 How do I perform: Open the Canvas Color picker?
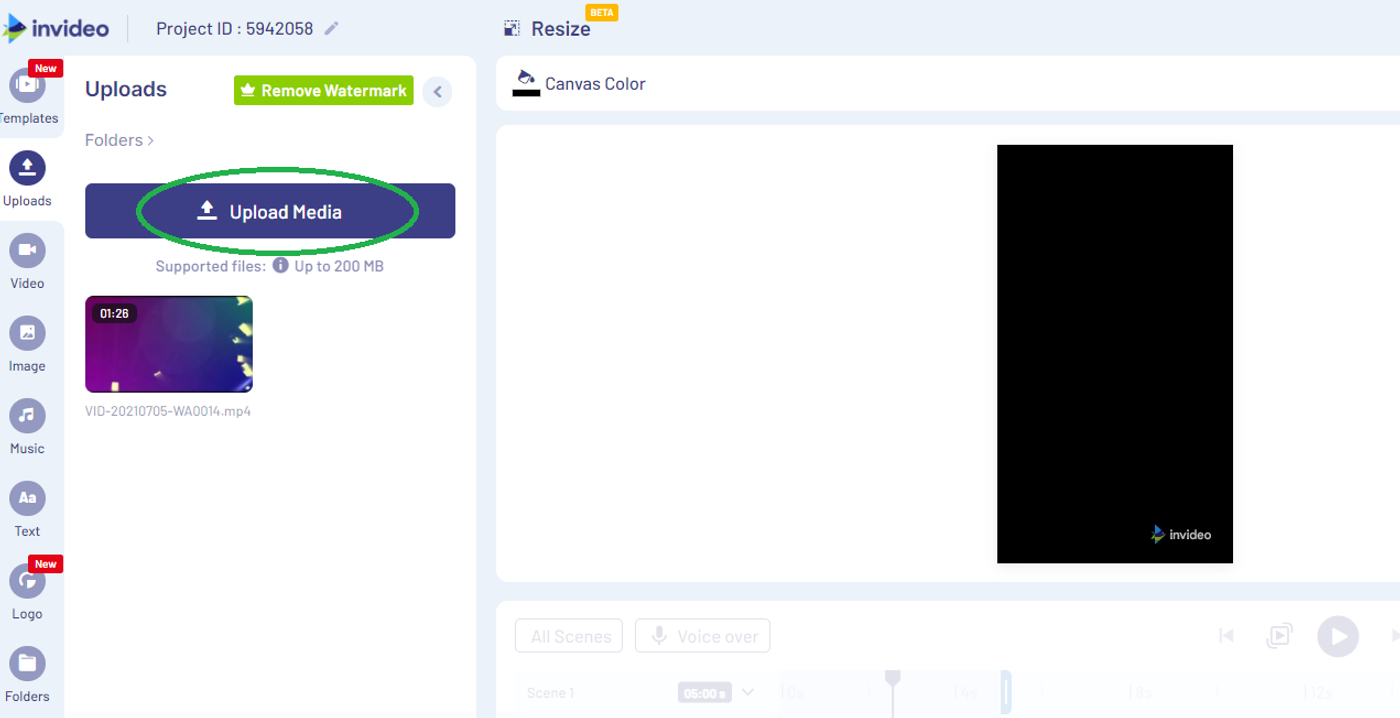(578, 84)
